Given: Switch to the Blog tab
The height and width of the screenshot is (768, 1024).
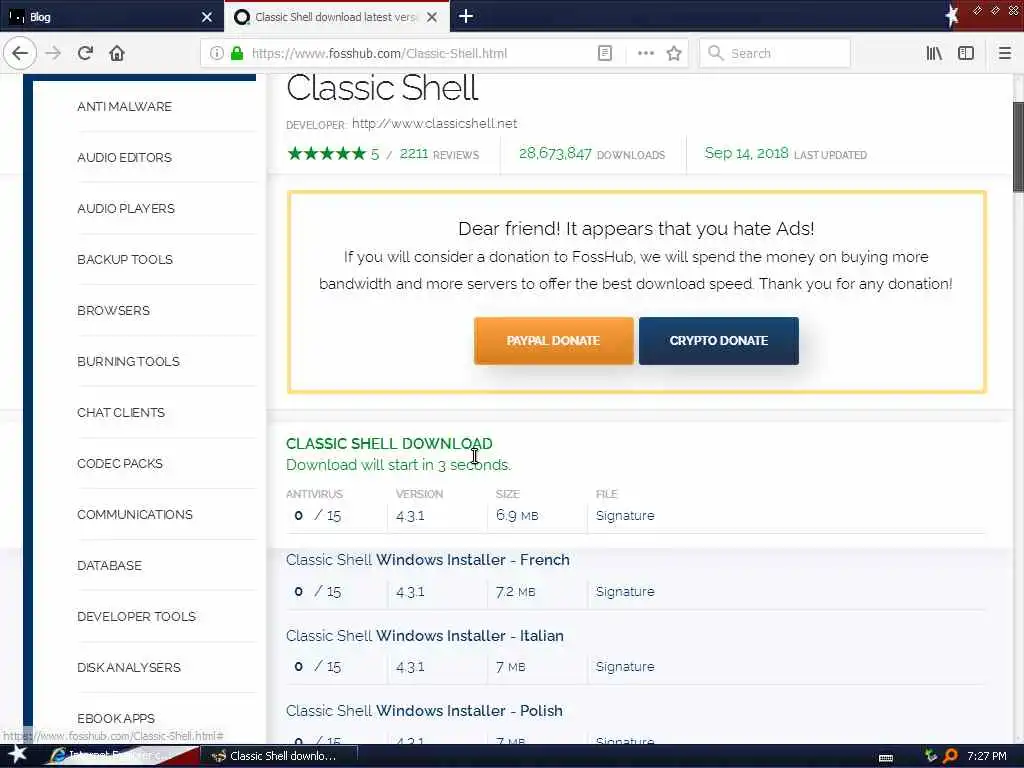Looking at the screenshot, I should [112, 17].
